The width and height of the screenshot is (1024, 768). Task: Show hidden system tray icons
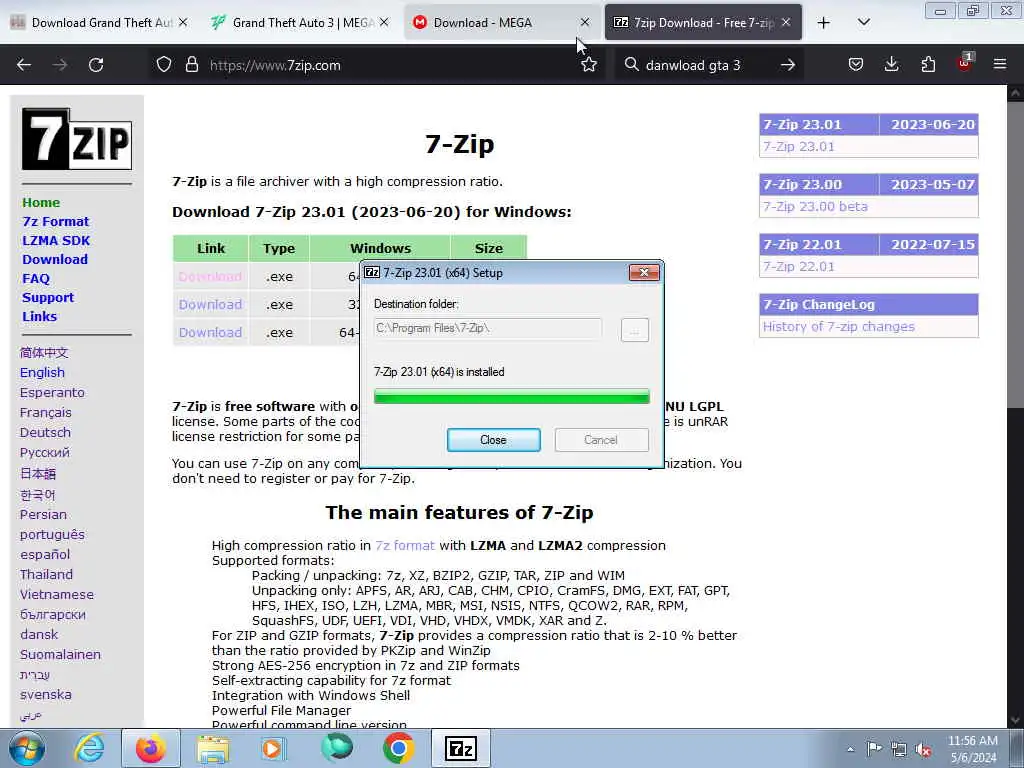click(x=850, y=750)
